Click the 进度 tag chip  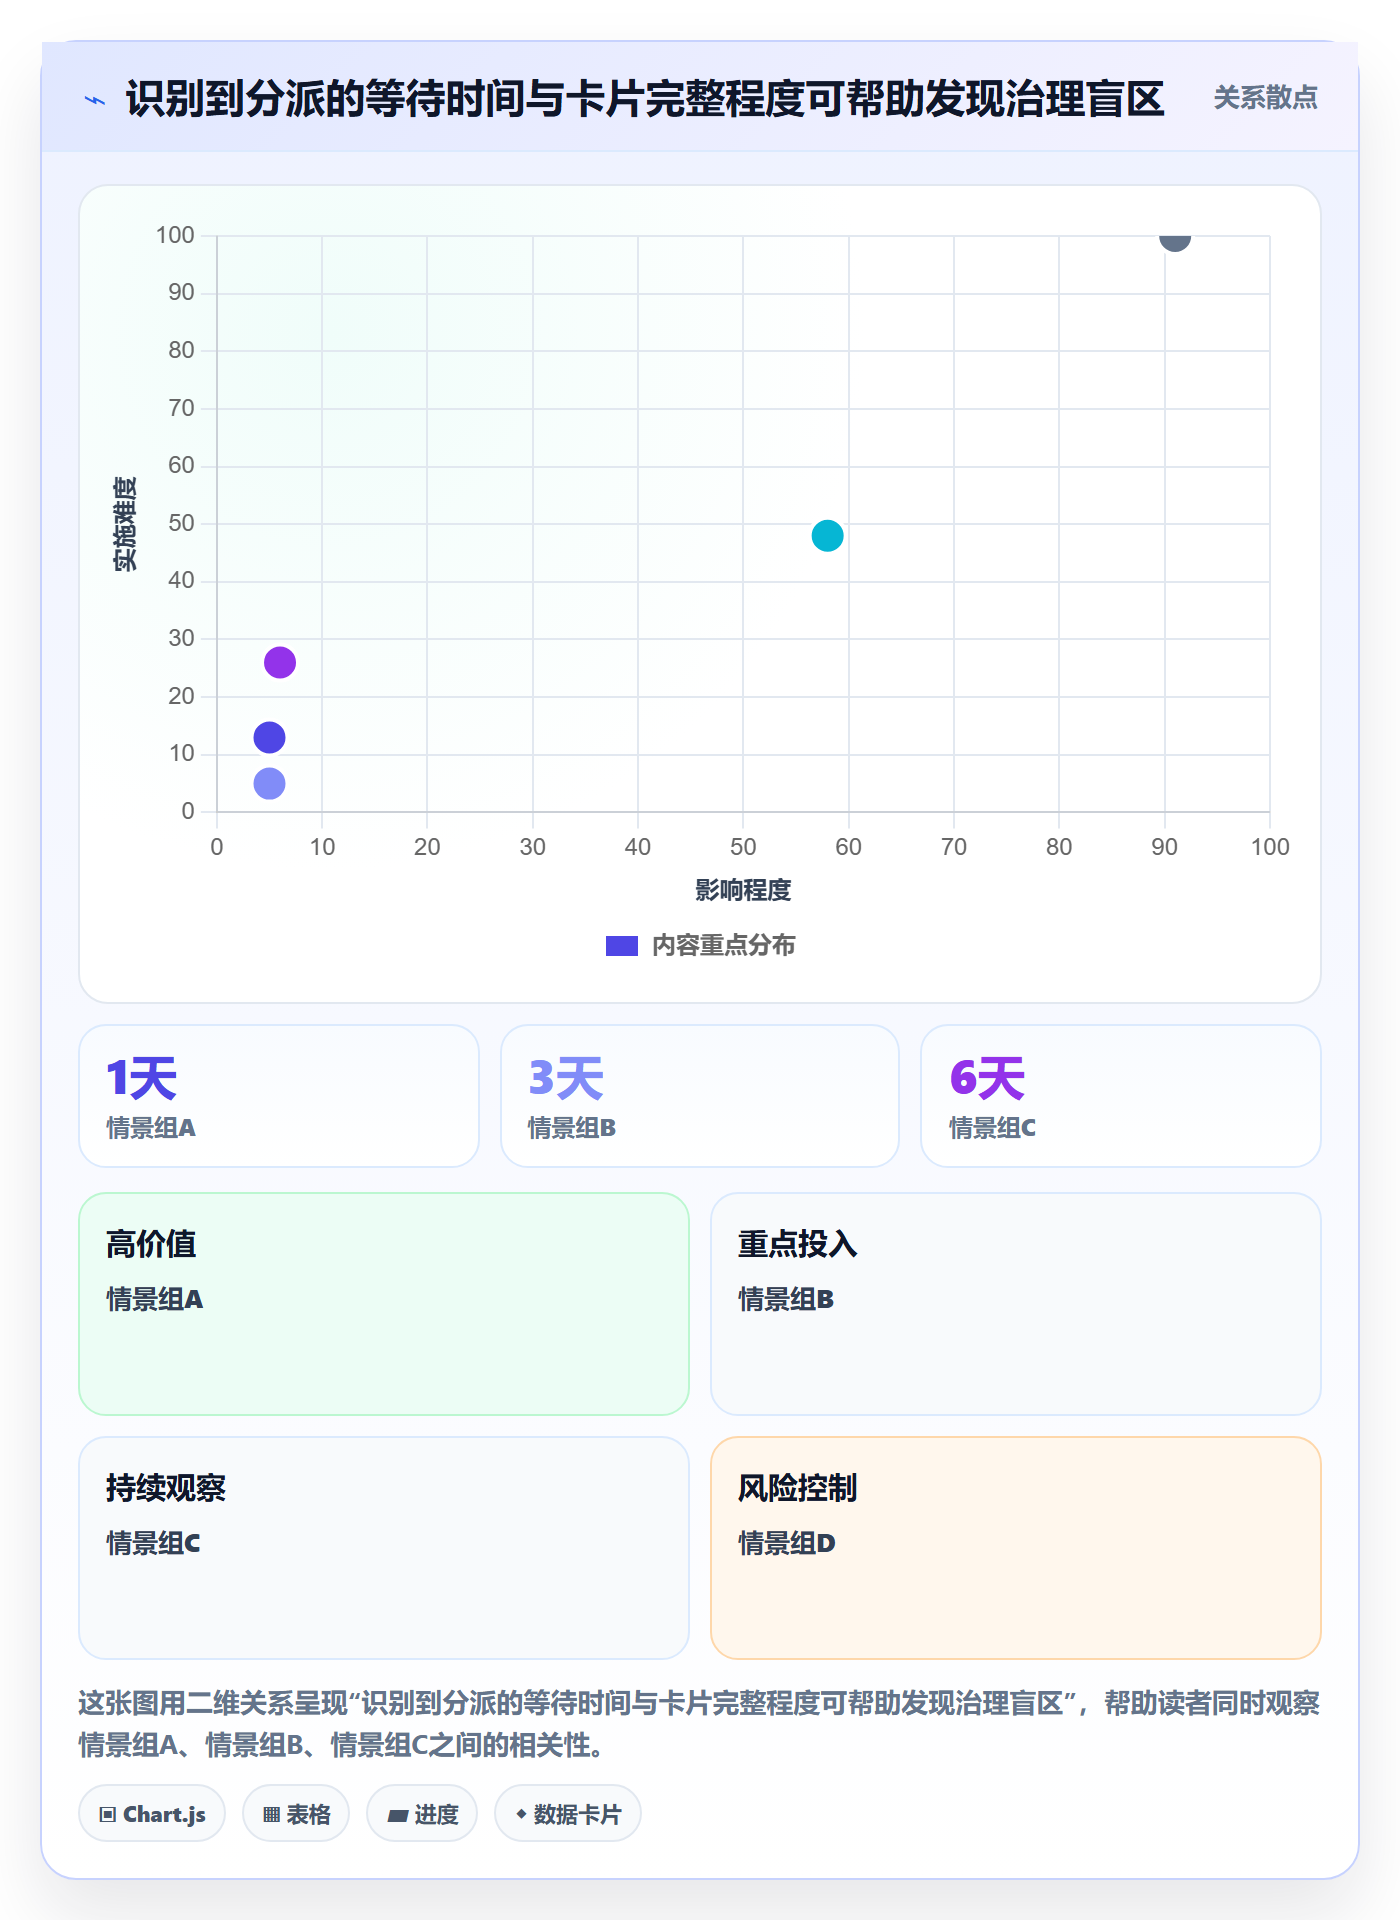(422, 1814)
